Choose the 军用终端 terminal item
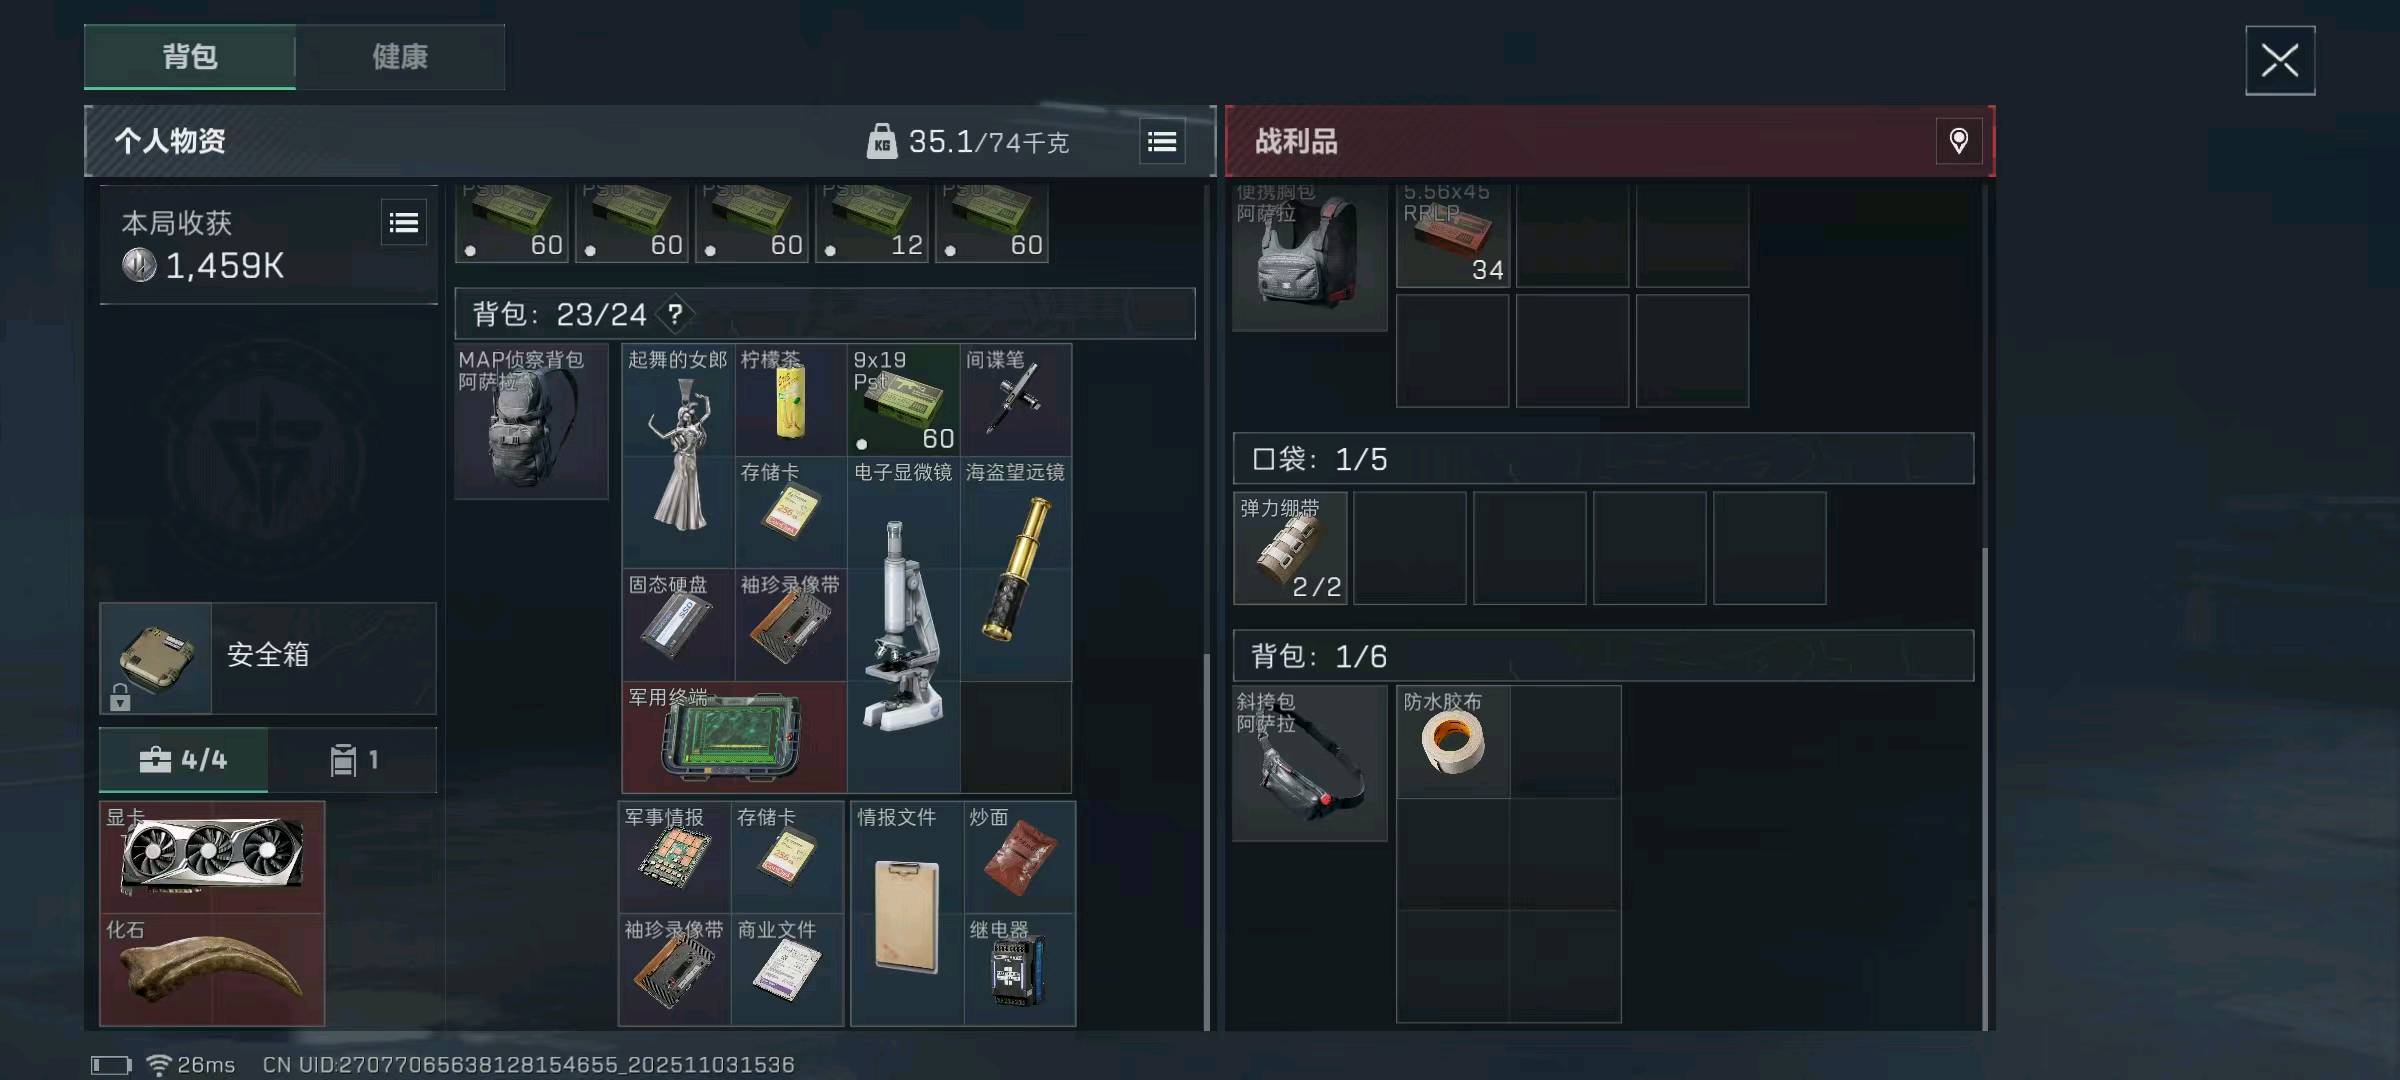2400x1080 pixels. click(735, 738)
